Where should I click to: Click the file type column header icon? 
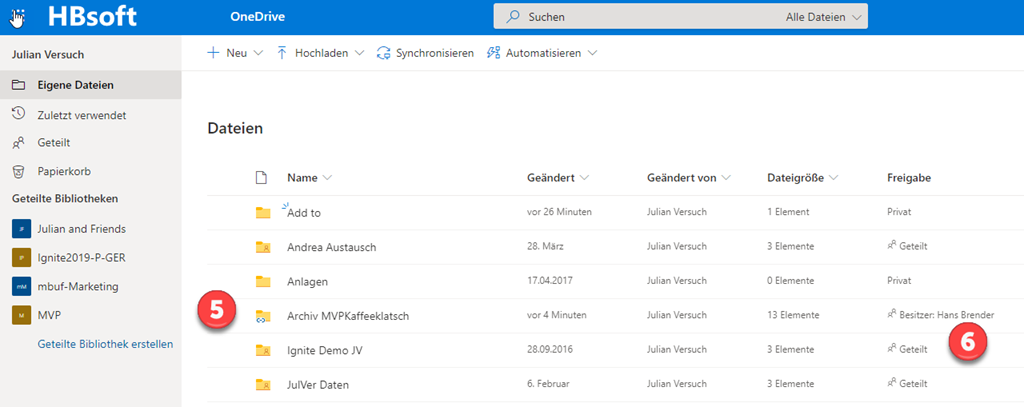(262, 178)
